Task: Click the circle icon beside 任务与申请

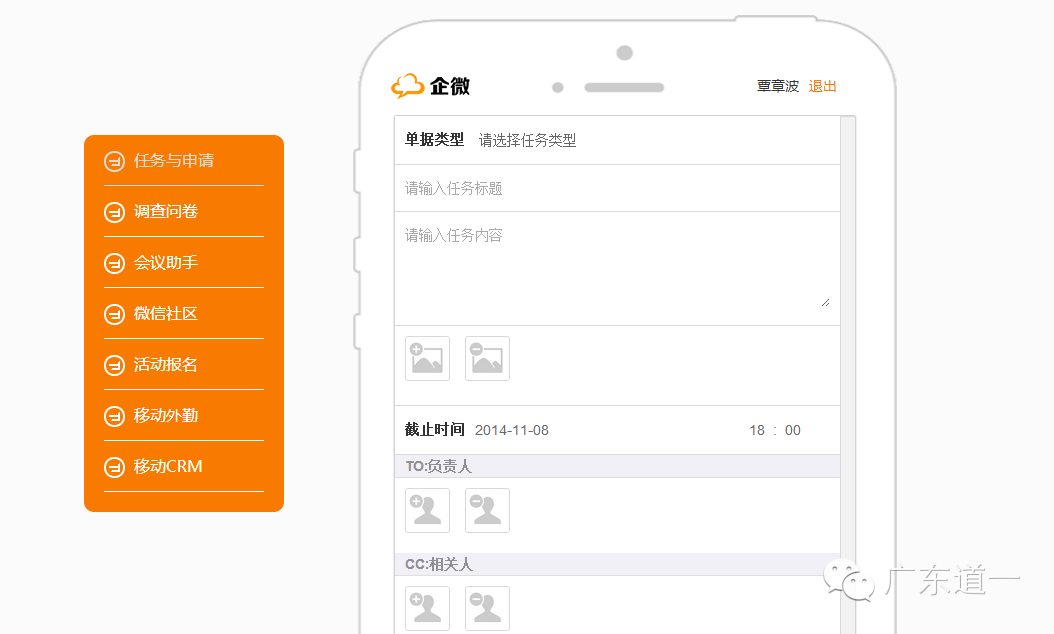Action: (x=114, y=161)
